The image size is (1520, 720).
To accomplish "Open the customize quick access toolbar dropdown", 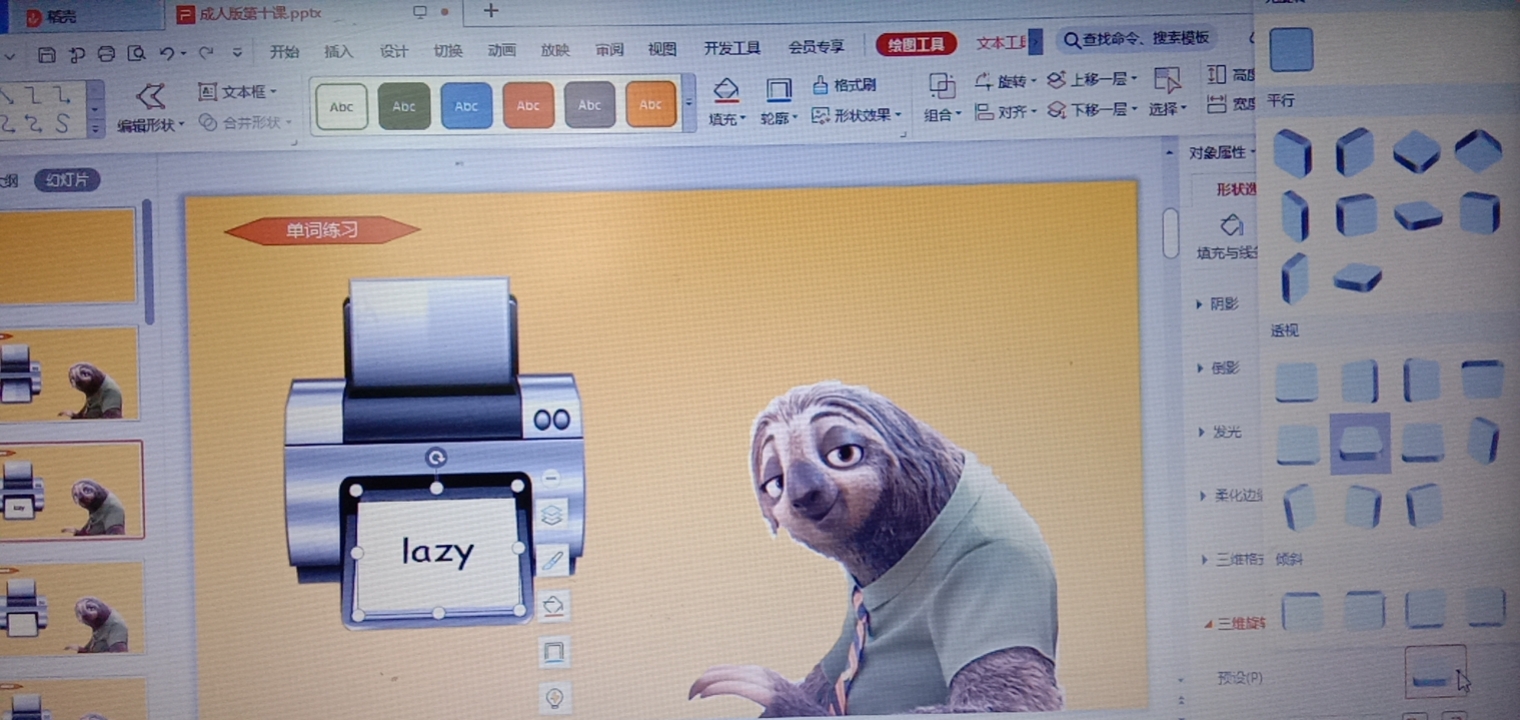I will pyautogui.click(x=237, y=53).
